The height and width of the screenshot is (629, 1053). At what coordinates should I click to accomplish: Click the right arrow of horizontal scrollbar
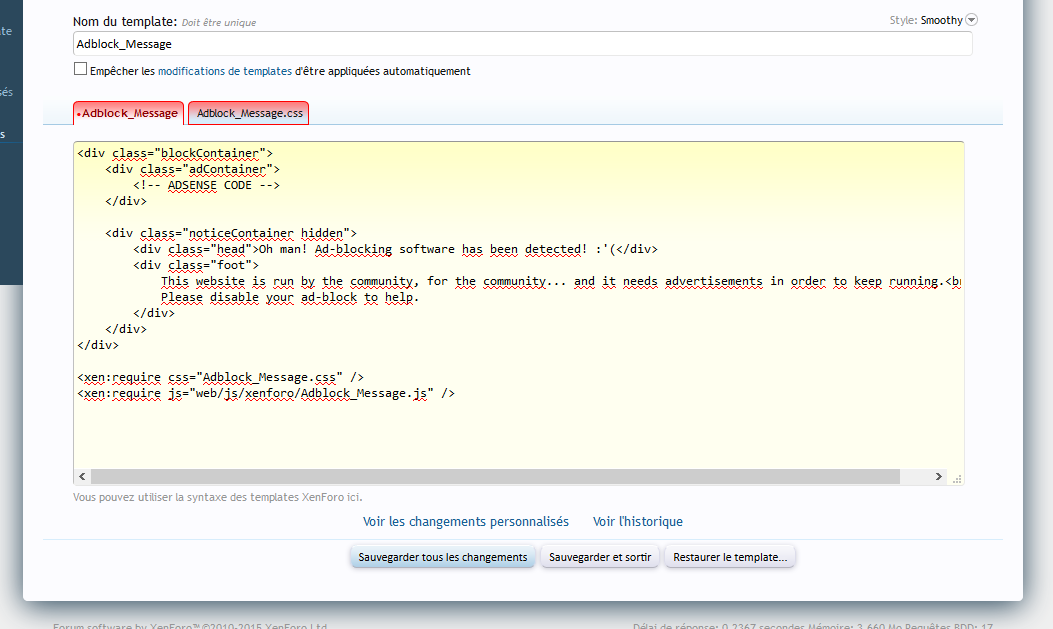(x=939, y=477)
